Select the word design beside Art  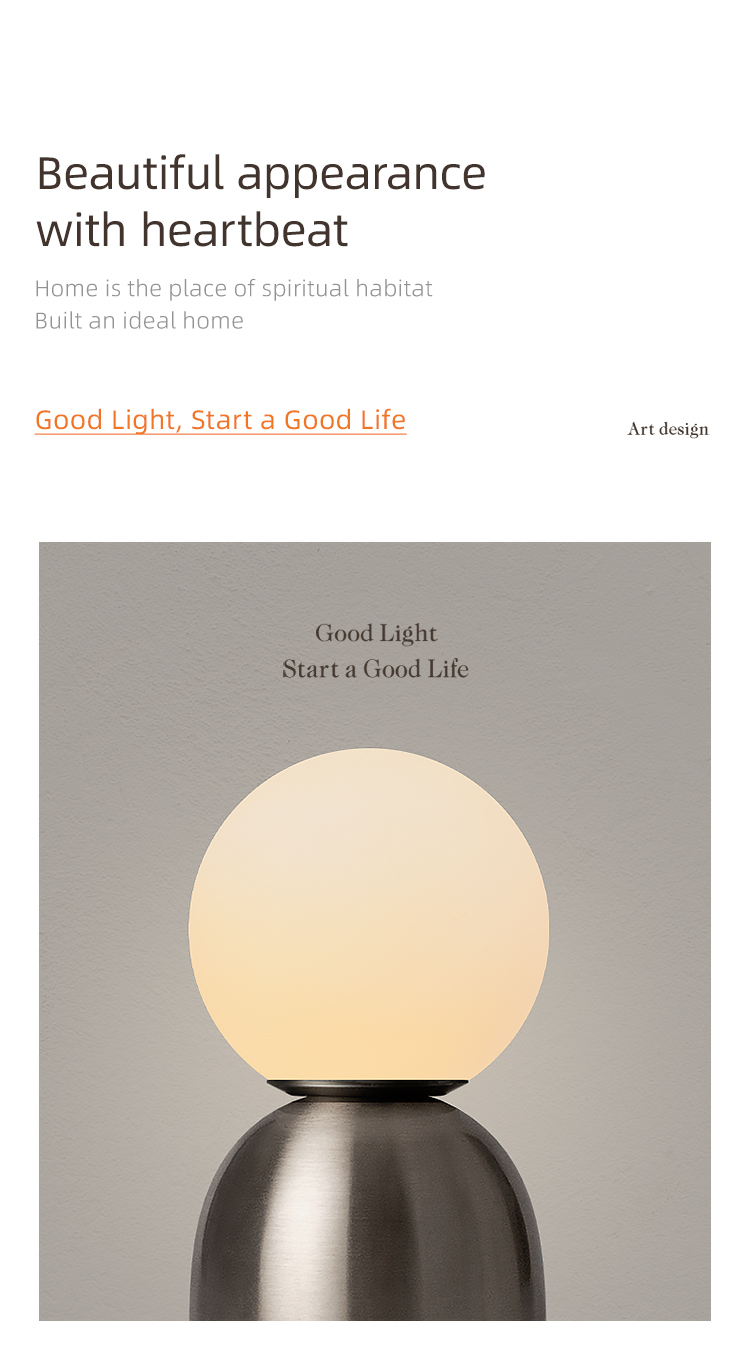[684, 430]
